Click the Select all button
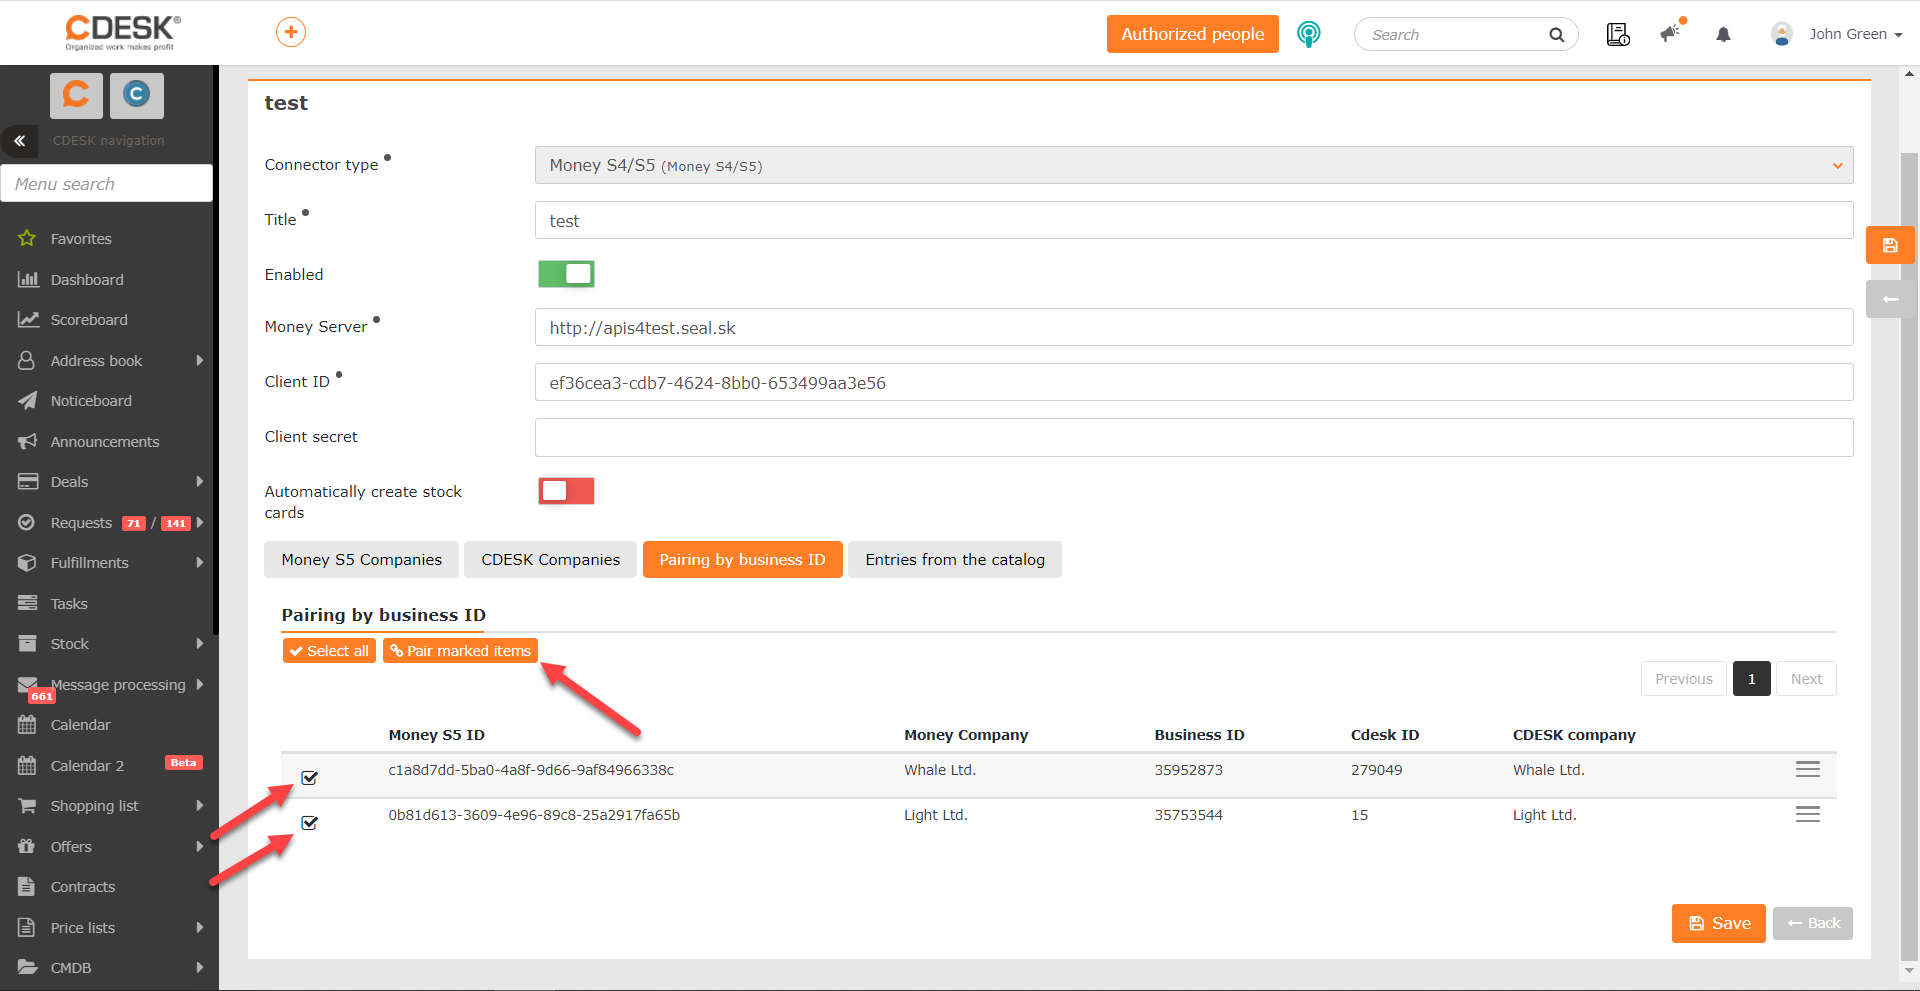1920x991 pixels. coord(329,651)
